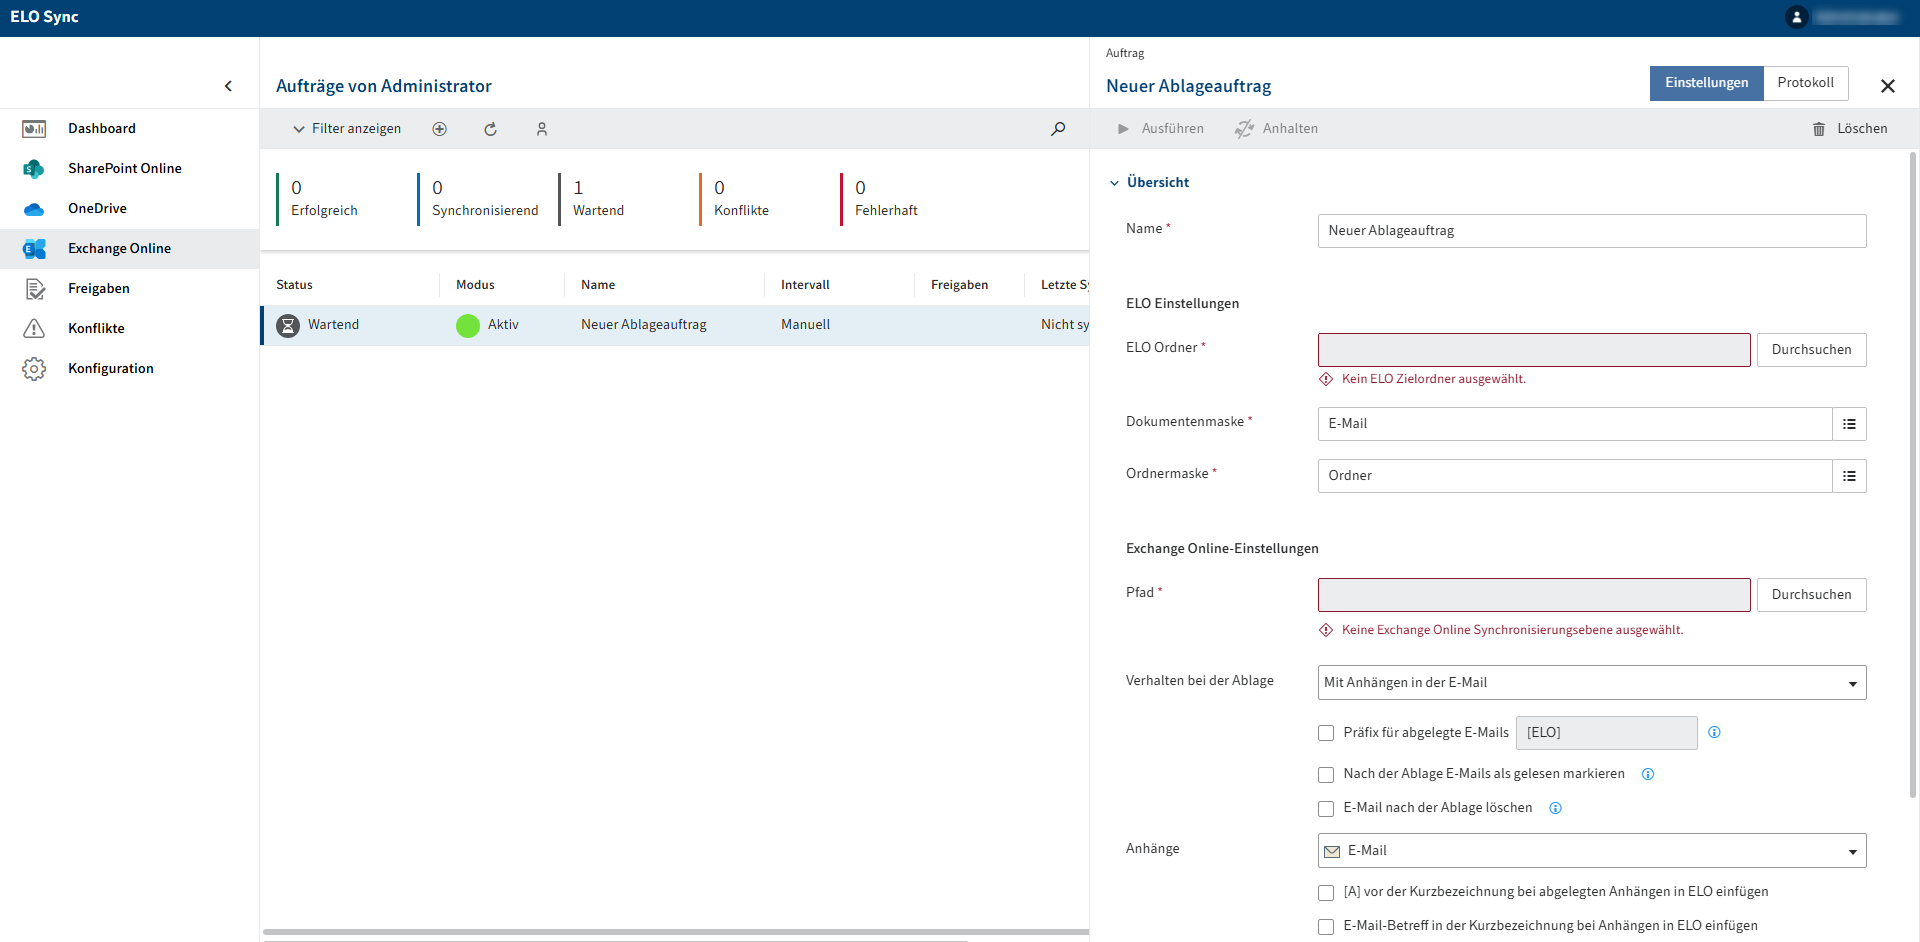Image resolution: width=1920 pixels, height=942 pixels.
Task: Click the user filter icon in toolbar
Action: [x=542, y=129]
